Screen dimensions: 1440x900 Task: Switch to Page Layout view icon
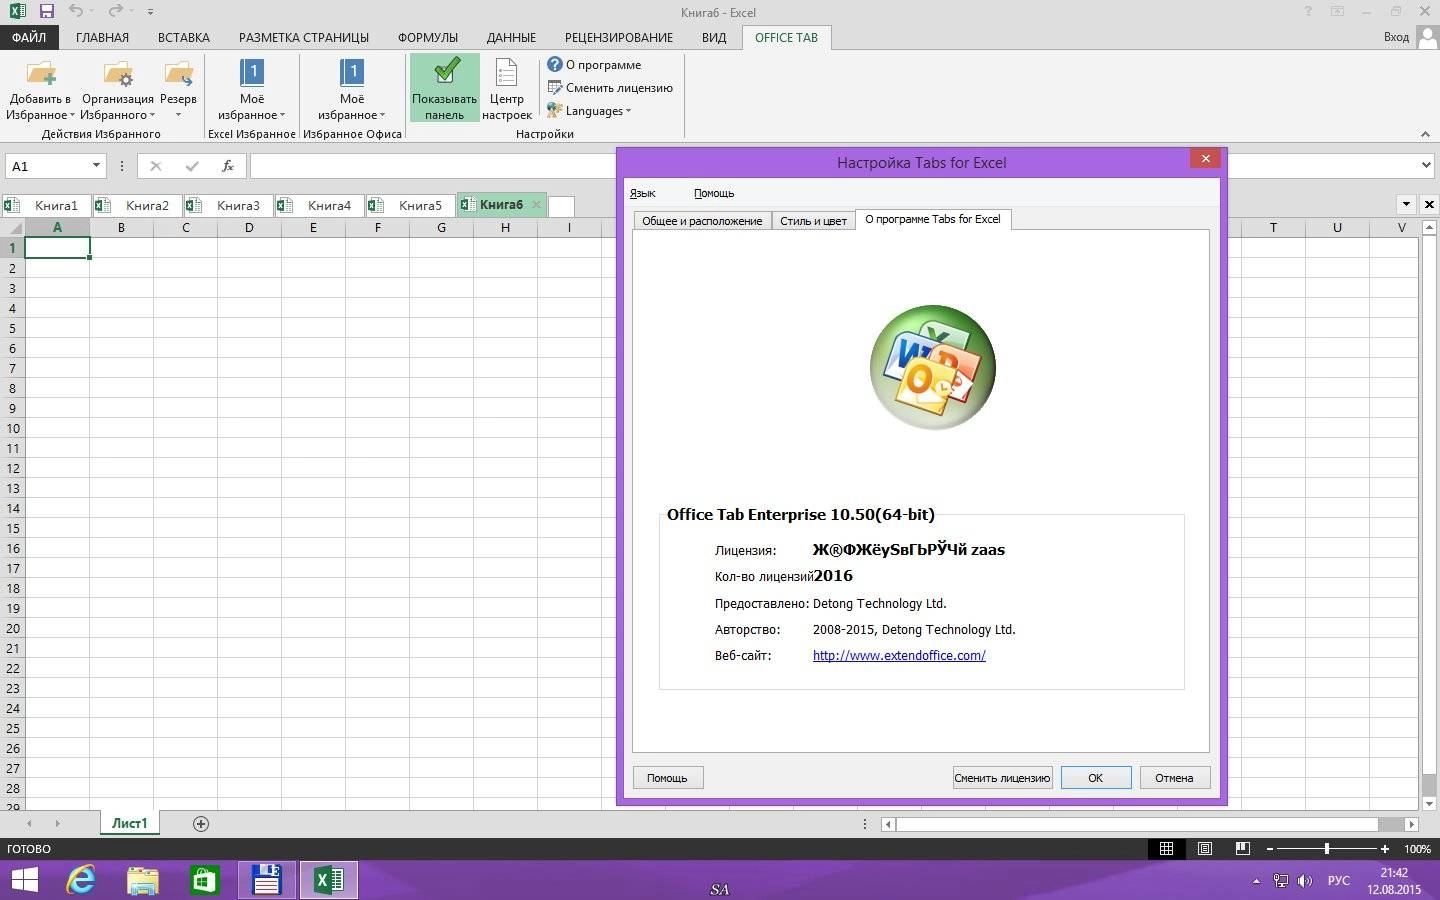click(1205, 849)
